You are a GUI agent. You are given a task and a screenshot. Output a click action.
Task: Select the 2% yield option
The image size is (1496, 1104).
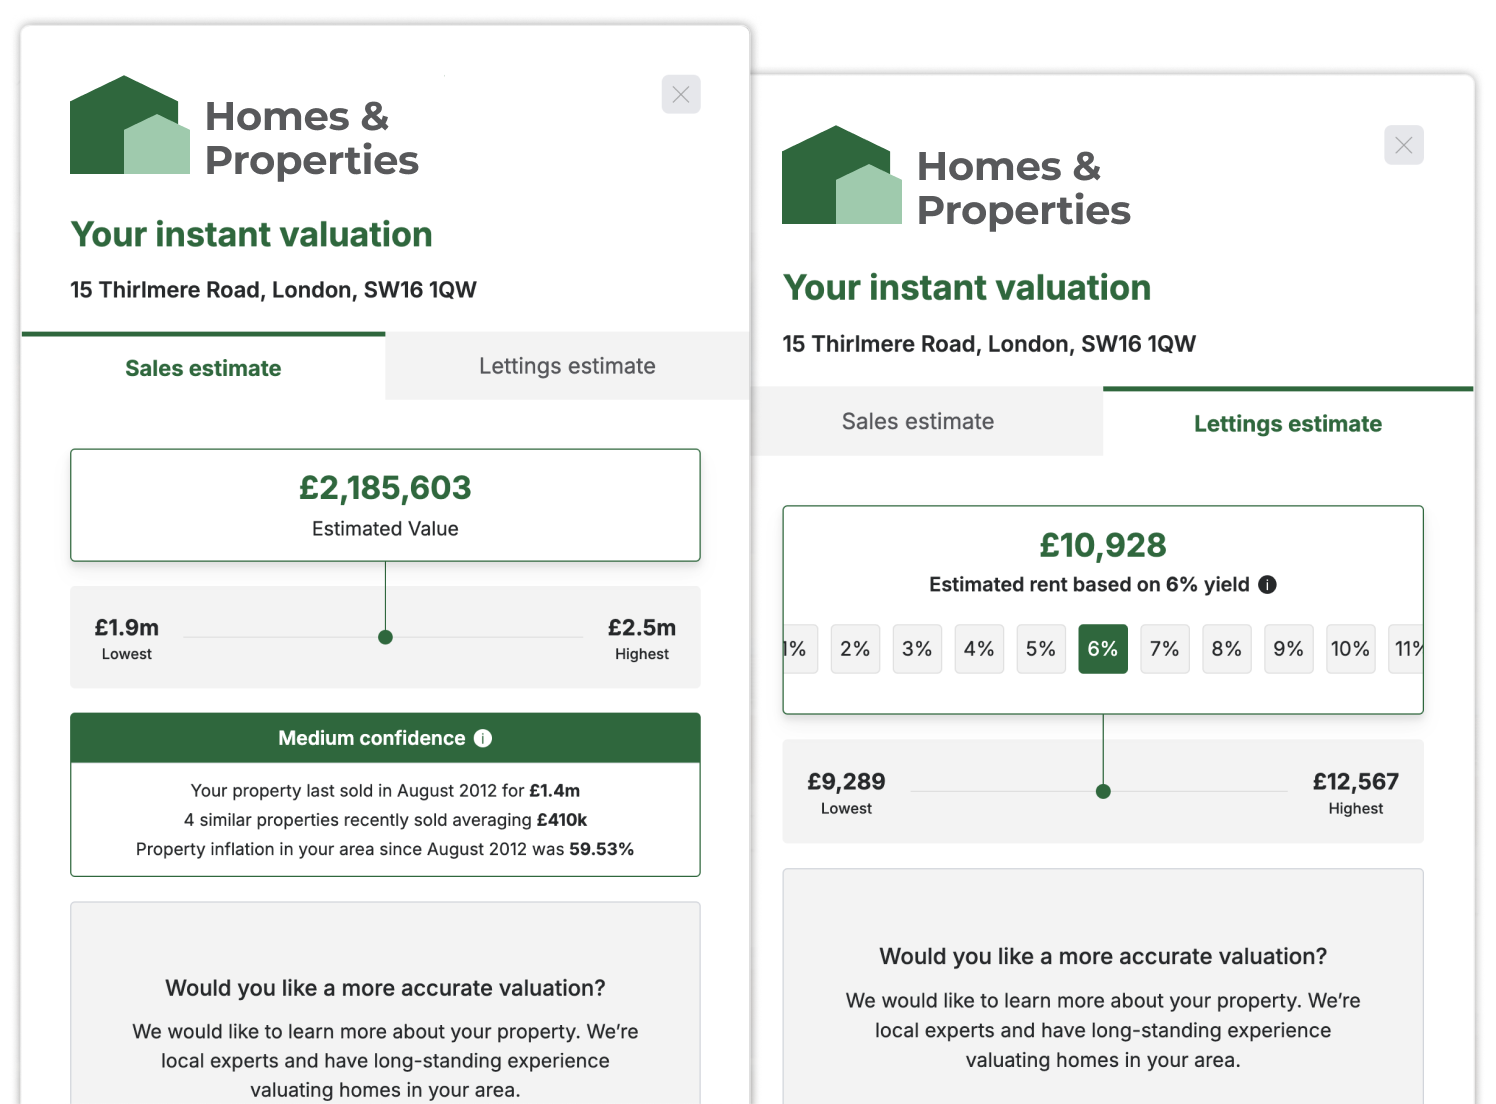point(855,649)
